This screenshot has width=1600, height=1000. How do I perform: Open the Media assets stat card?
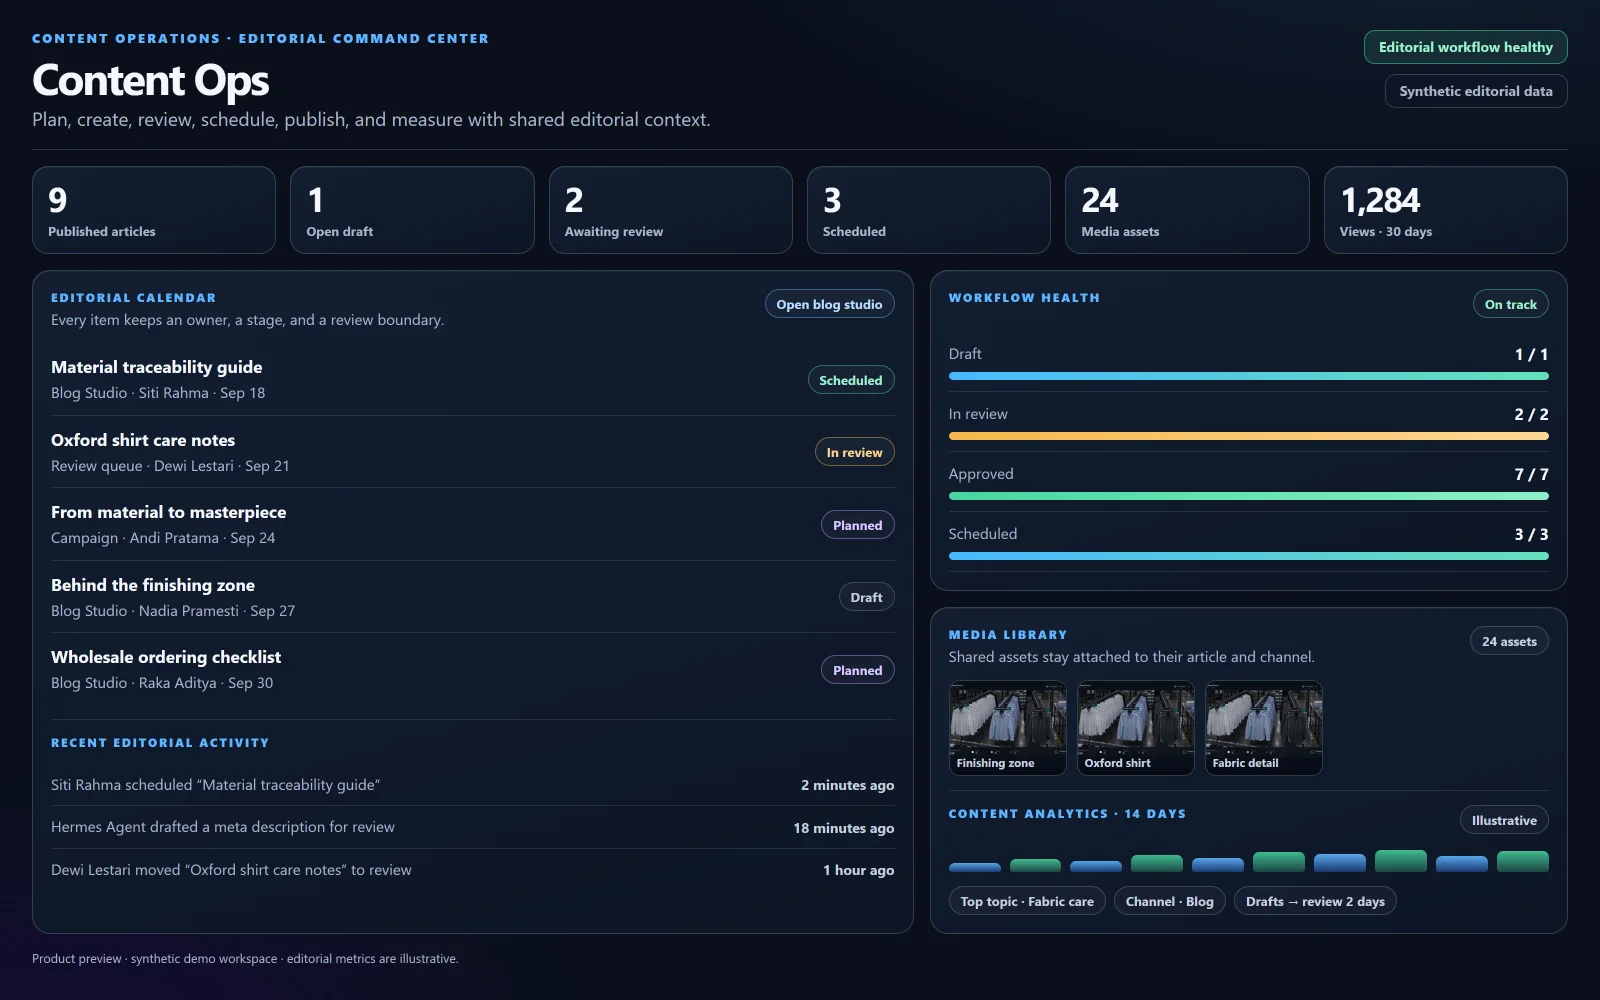pos(1187,210)
